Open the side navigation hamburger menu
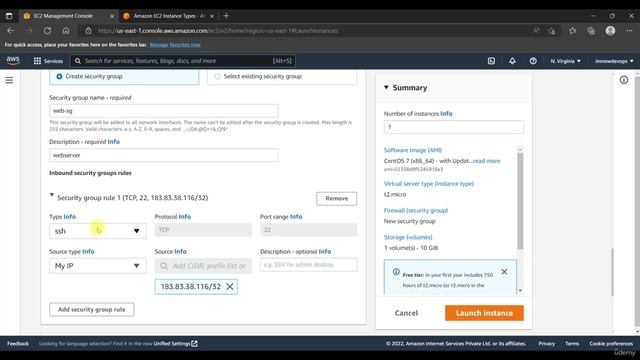 point(9,80)
